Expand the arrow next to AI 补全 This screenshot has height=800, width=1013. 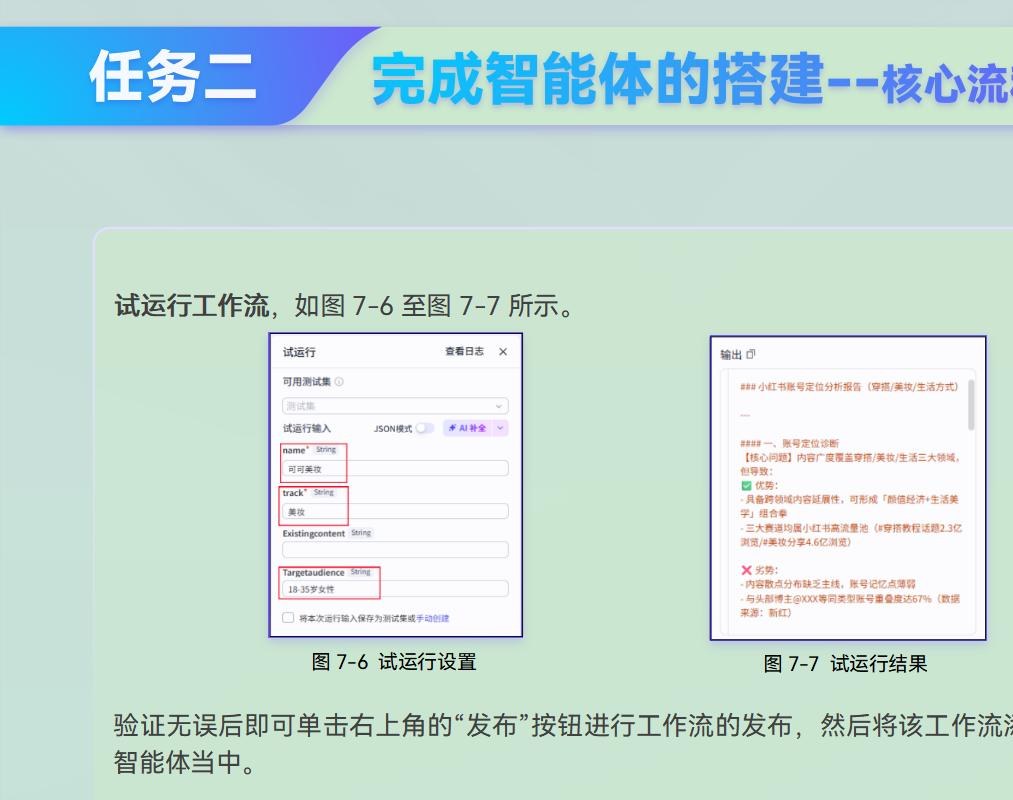click(500, 428)
